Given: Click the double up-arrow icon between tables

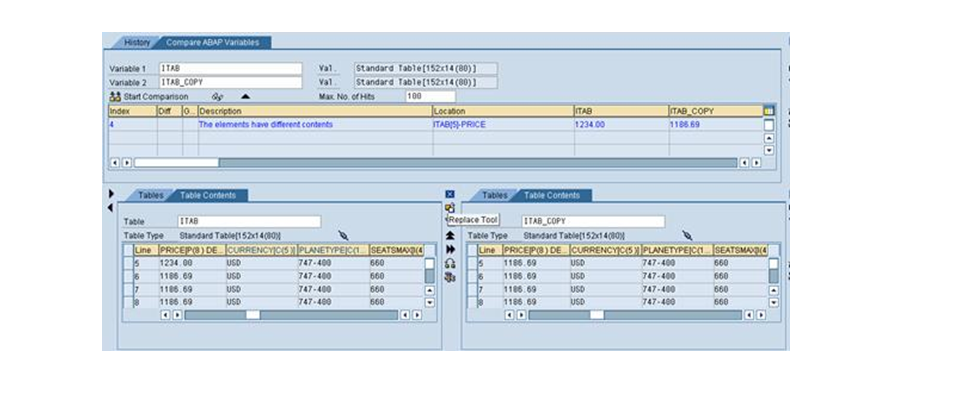Looking at the screenshot, I should click(450, 234).
